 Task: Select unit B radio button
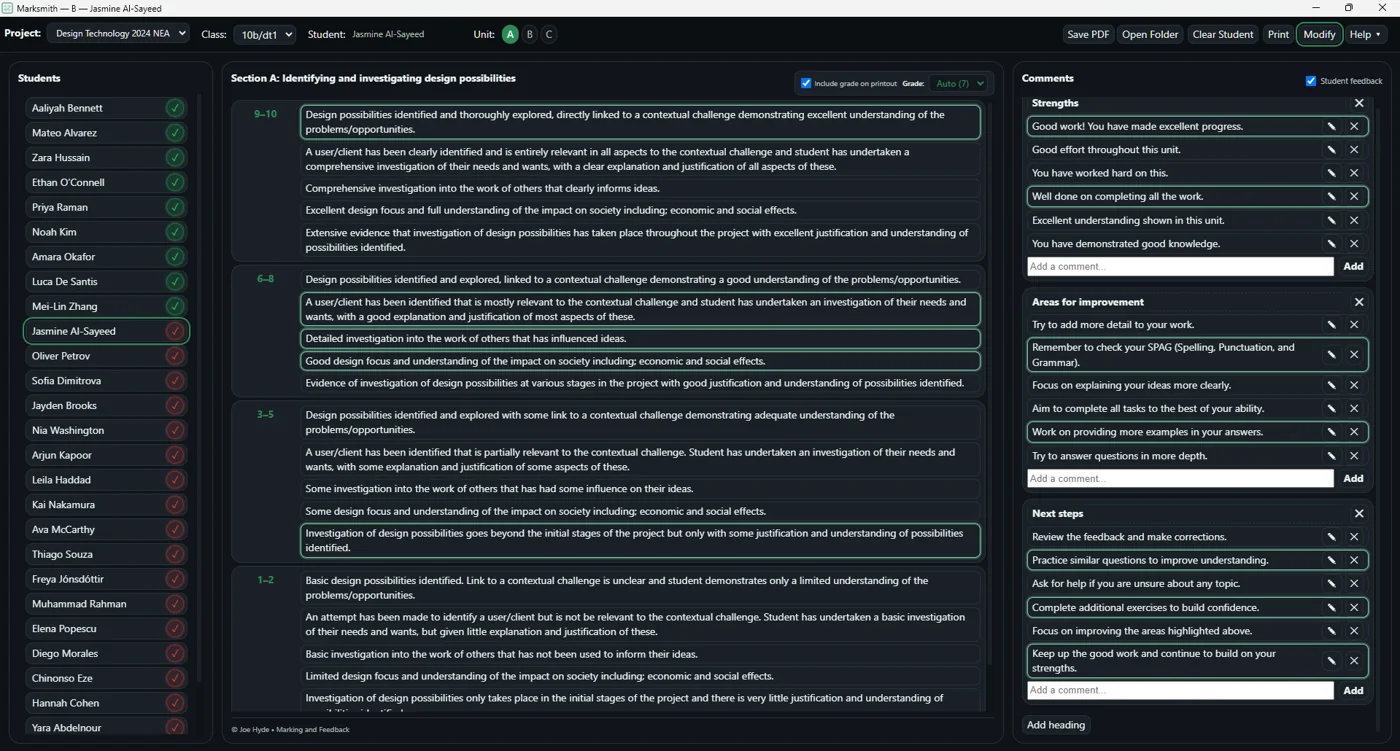pos(530,34)
